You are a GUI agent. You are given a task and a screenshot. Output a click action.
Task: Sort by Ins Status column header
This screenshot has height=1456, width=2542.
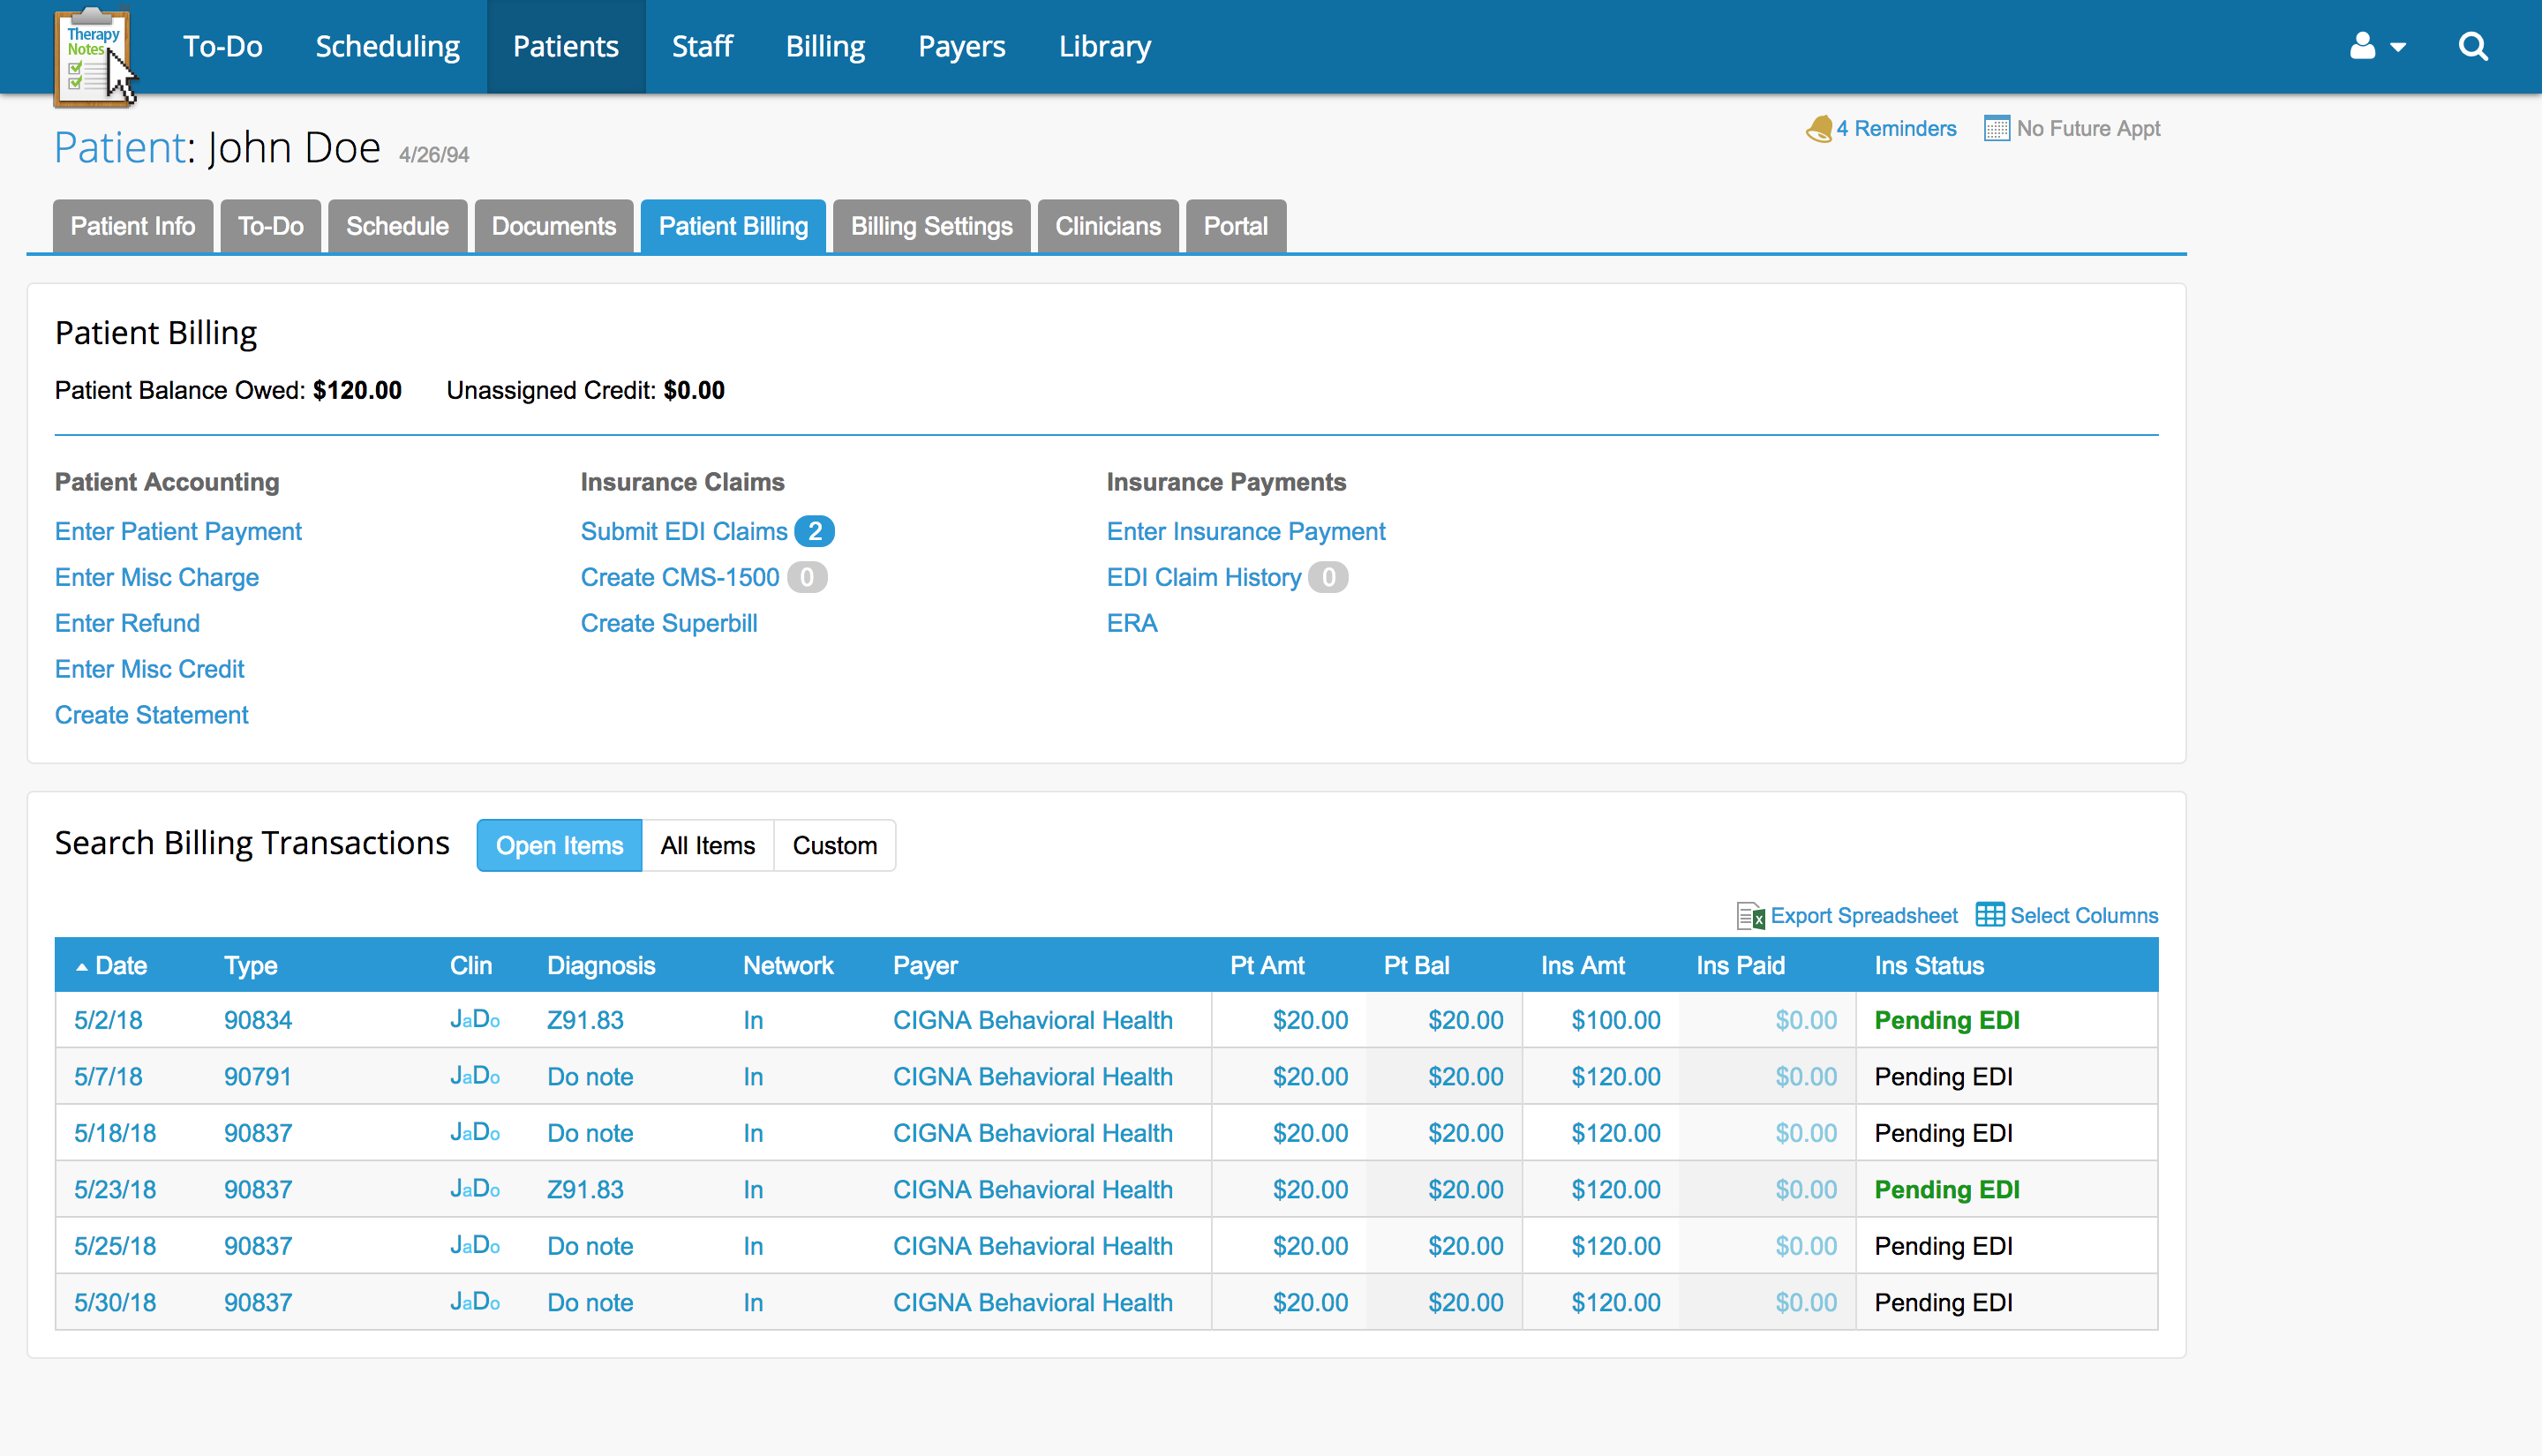tap(1928, 966)
